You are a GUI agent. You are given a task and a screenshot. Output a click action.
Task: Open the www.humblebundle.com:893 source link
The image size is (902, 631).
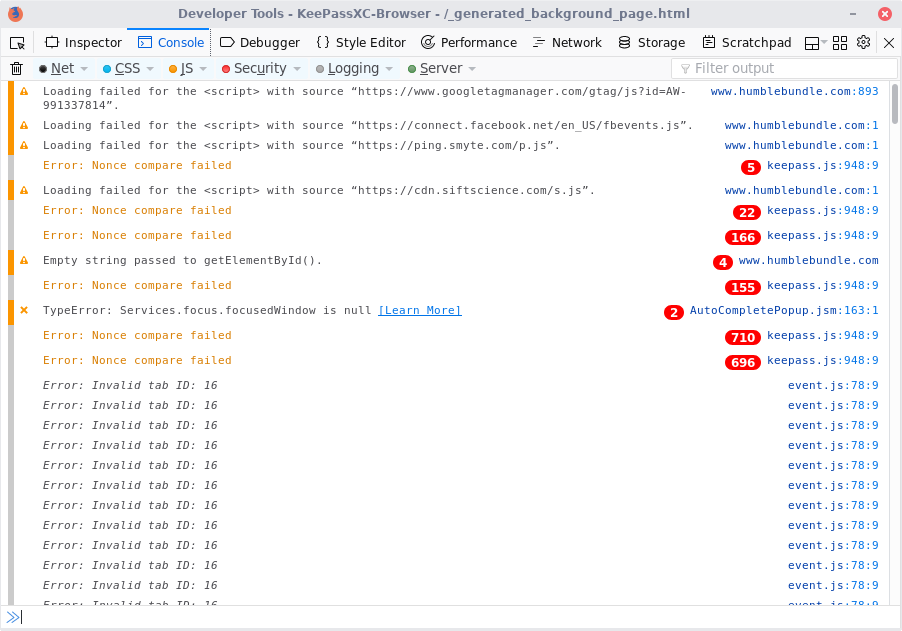click(794, 91)
